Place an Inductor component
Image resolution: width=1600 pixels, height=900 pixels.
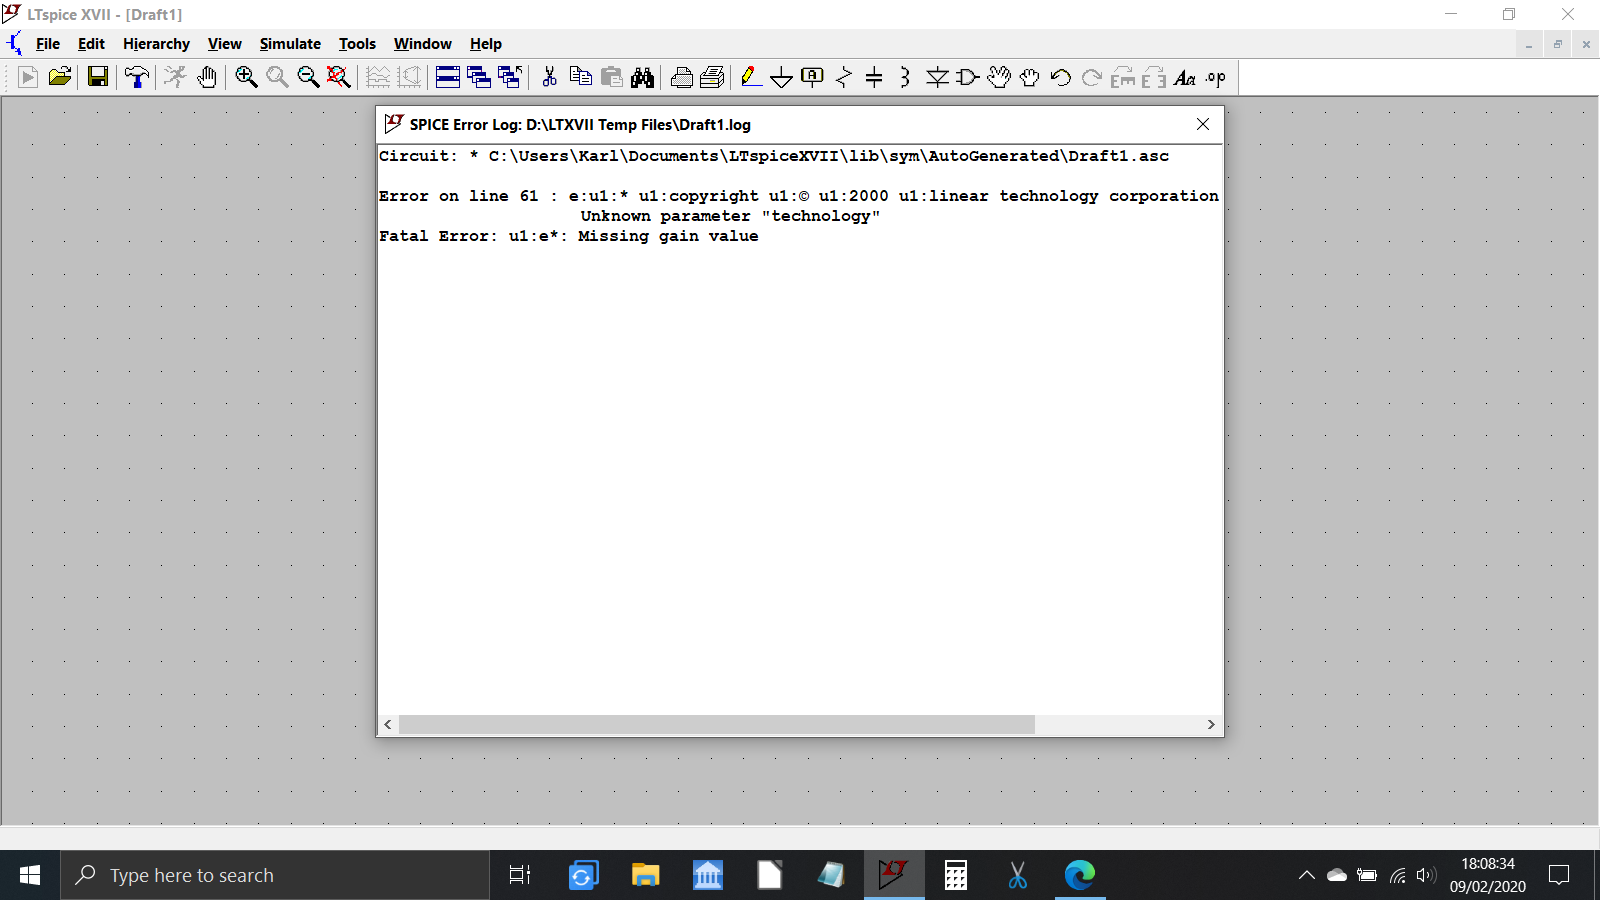click(x=905, y=77)
